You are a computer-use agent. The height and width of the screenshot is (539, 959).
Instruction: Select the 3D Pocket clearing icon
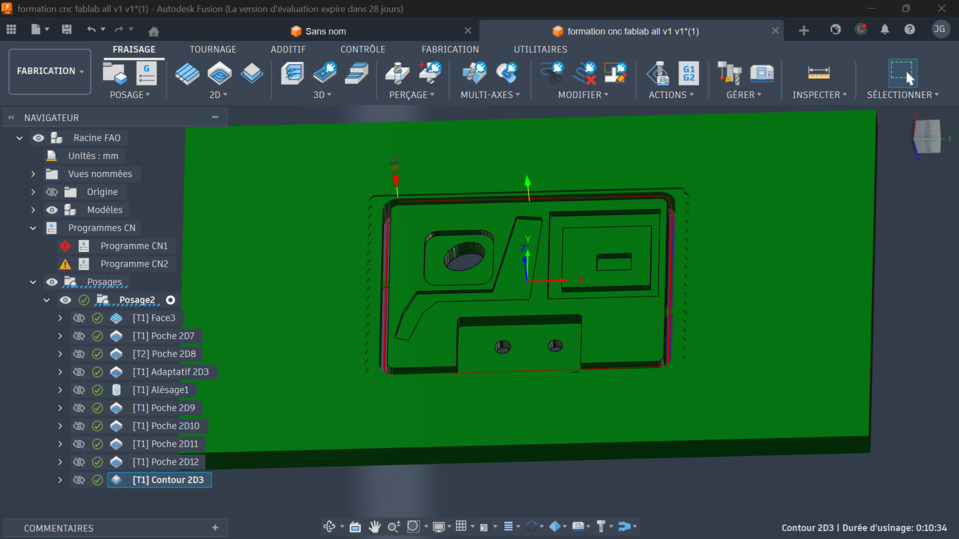325,73
